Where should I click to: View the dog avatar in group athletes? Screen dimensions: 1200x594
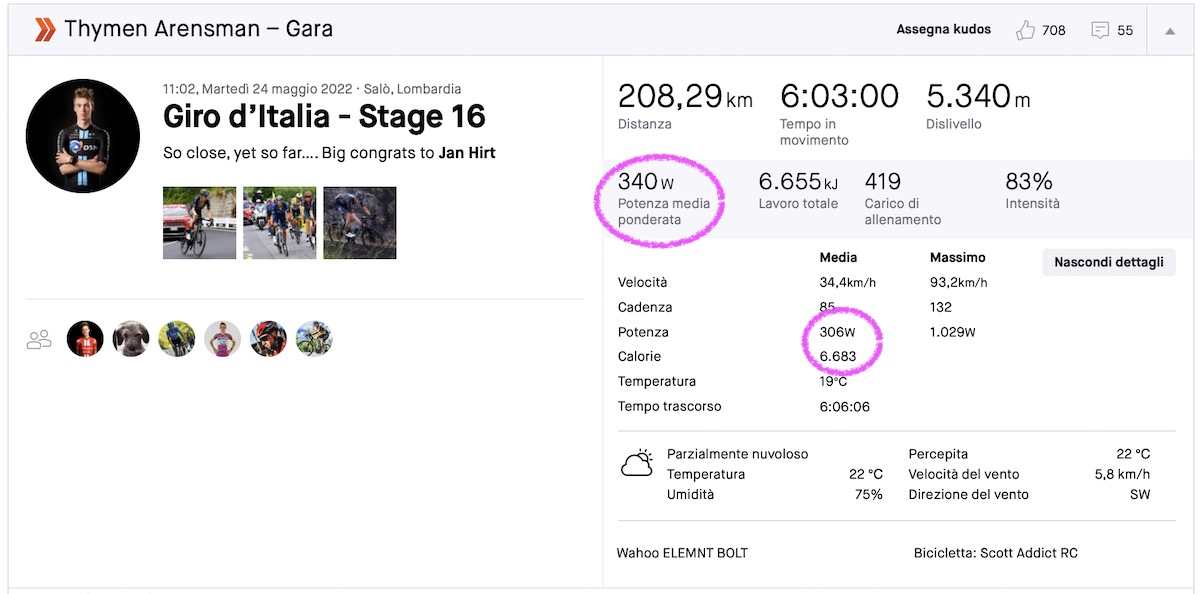(131, 339)
